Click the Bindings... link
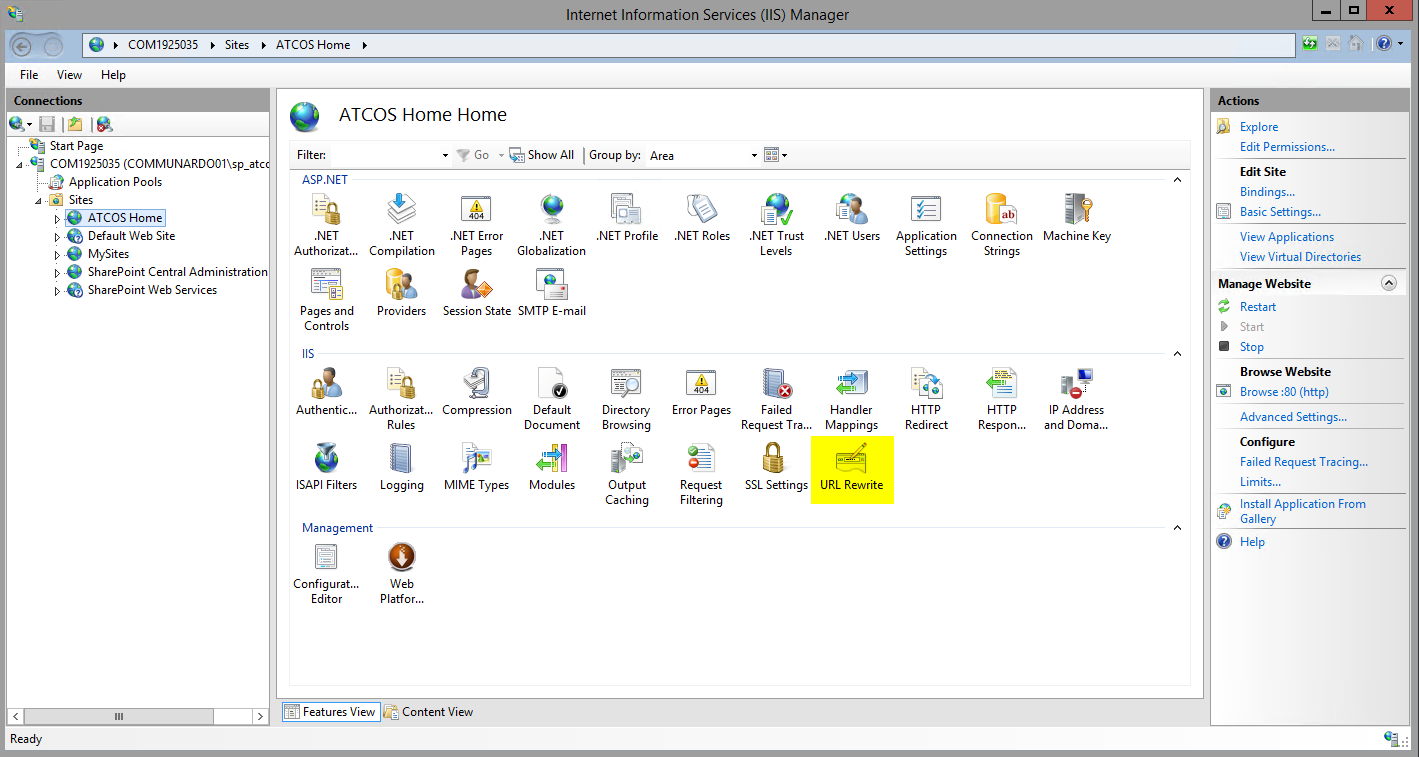 click(1267, 192)
